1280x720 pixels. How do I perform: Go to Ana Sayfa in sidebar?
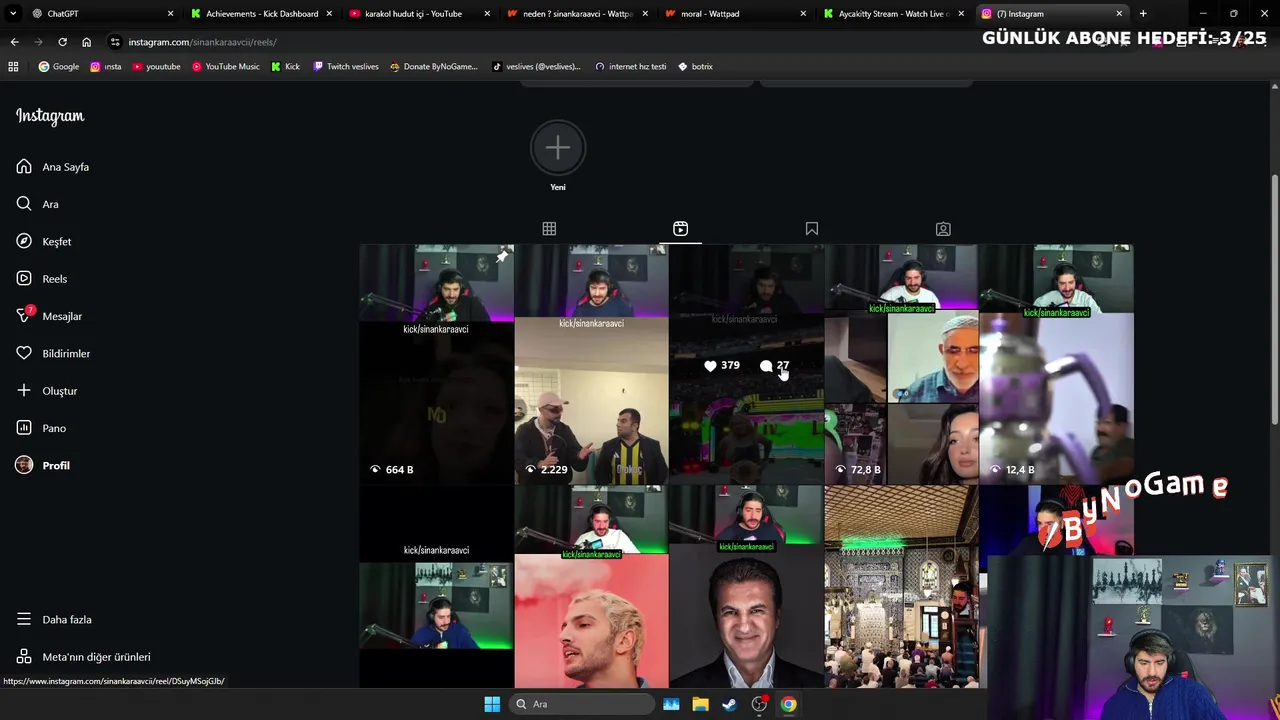tap(53, 167)
